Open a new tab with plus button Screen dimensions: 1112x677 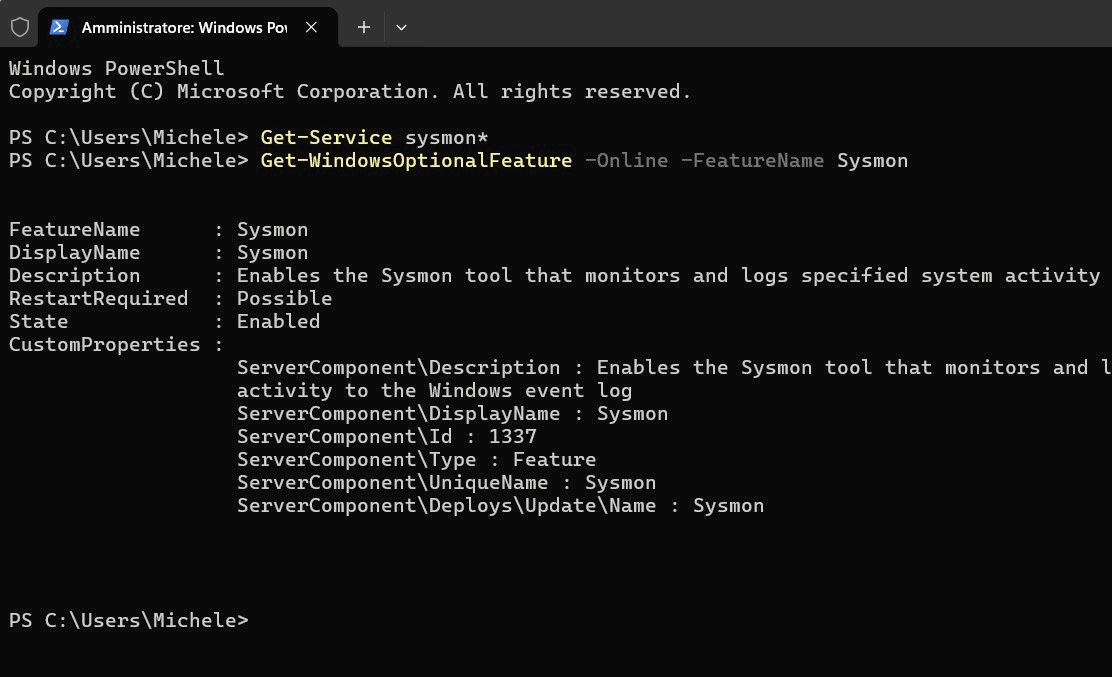(363, 27)
